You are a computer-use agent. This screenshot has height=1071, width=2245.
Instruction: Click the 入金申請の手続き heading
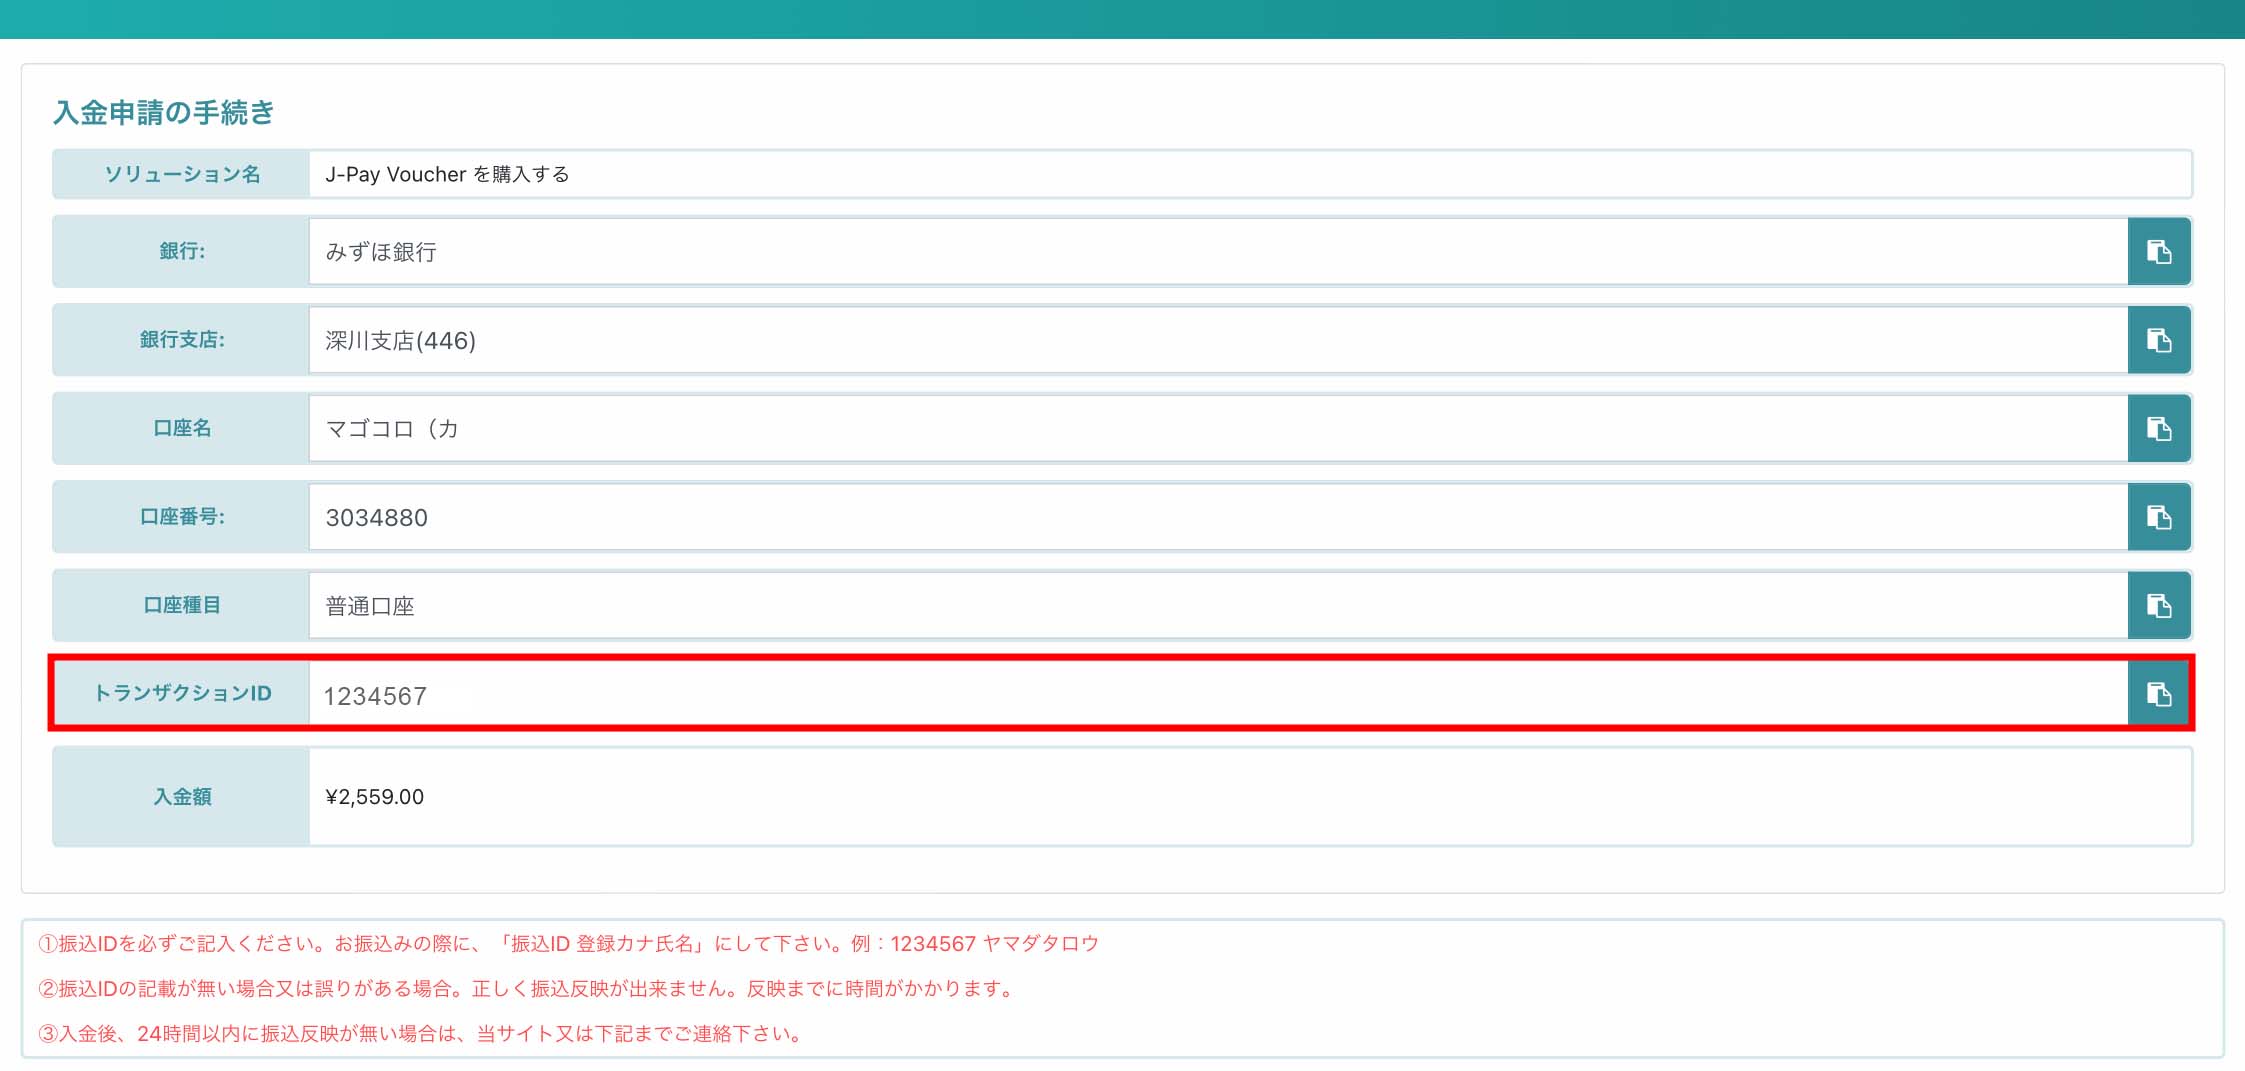(x=164, y=112)
